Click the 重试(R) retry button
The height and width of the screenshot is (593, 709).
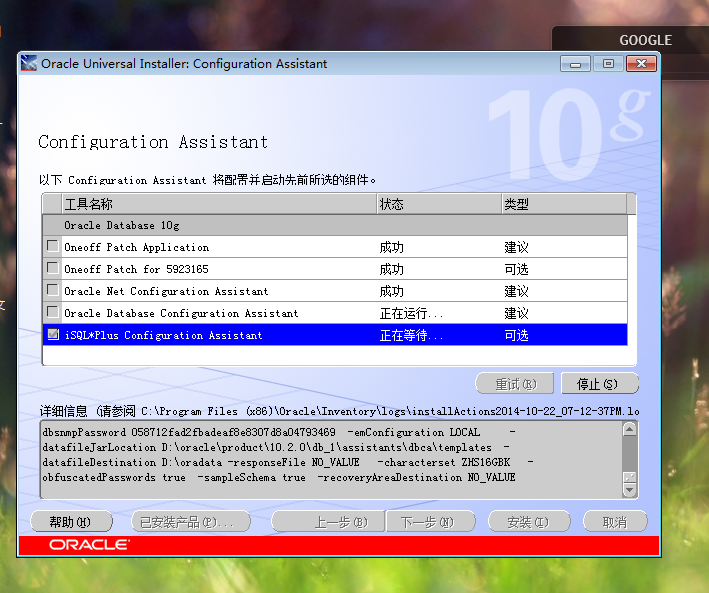(515, 384)
